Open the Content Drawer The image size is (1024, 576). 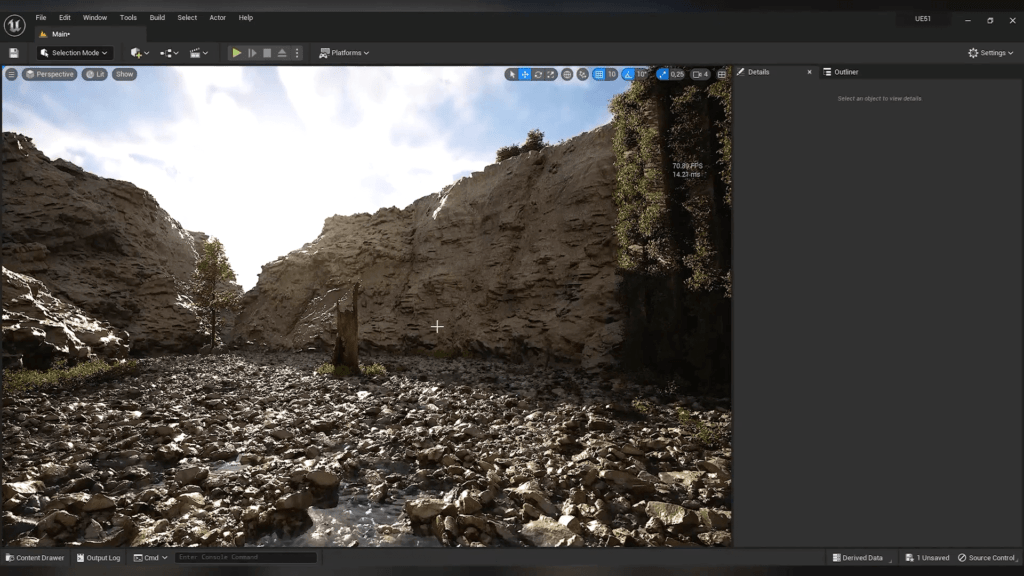35,558
